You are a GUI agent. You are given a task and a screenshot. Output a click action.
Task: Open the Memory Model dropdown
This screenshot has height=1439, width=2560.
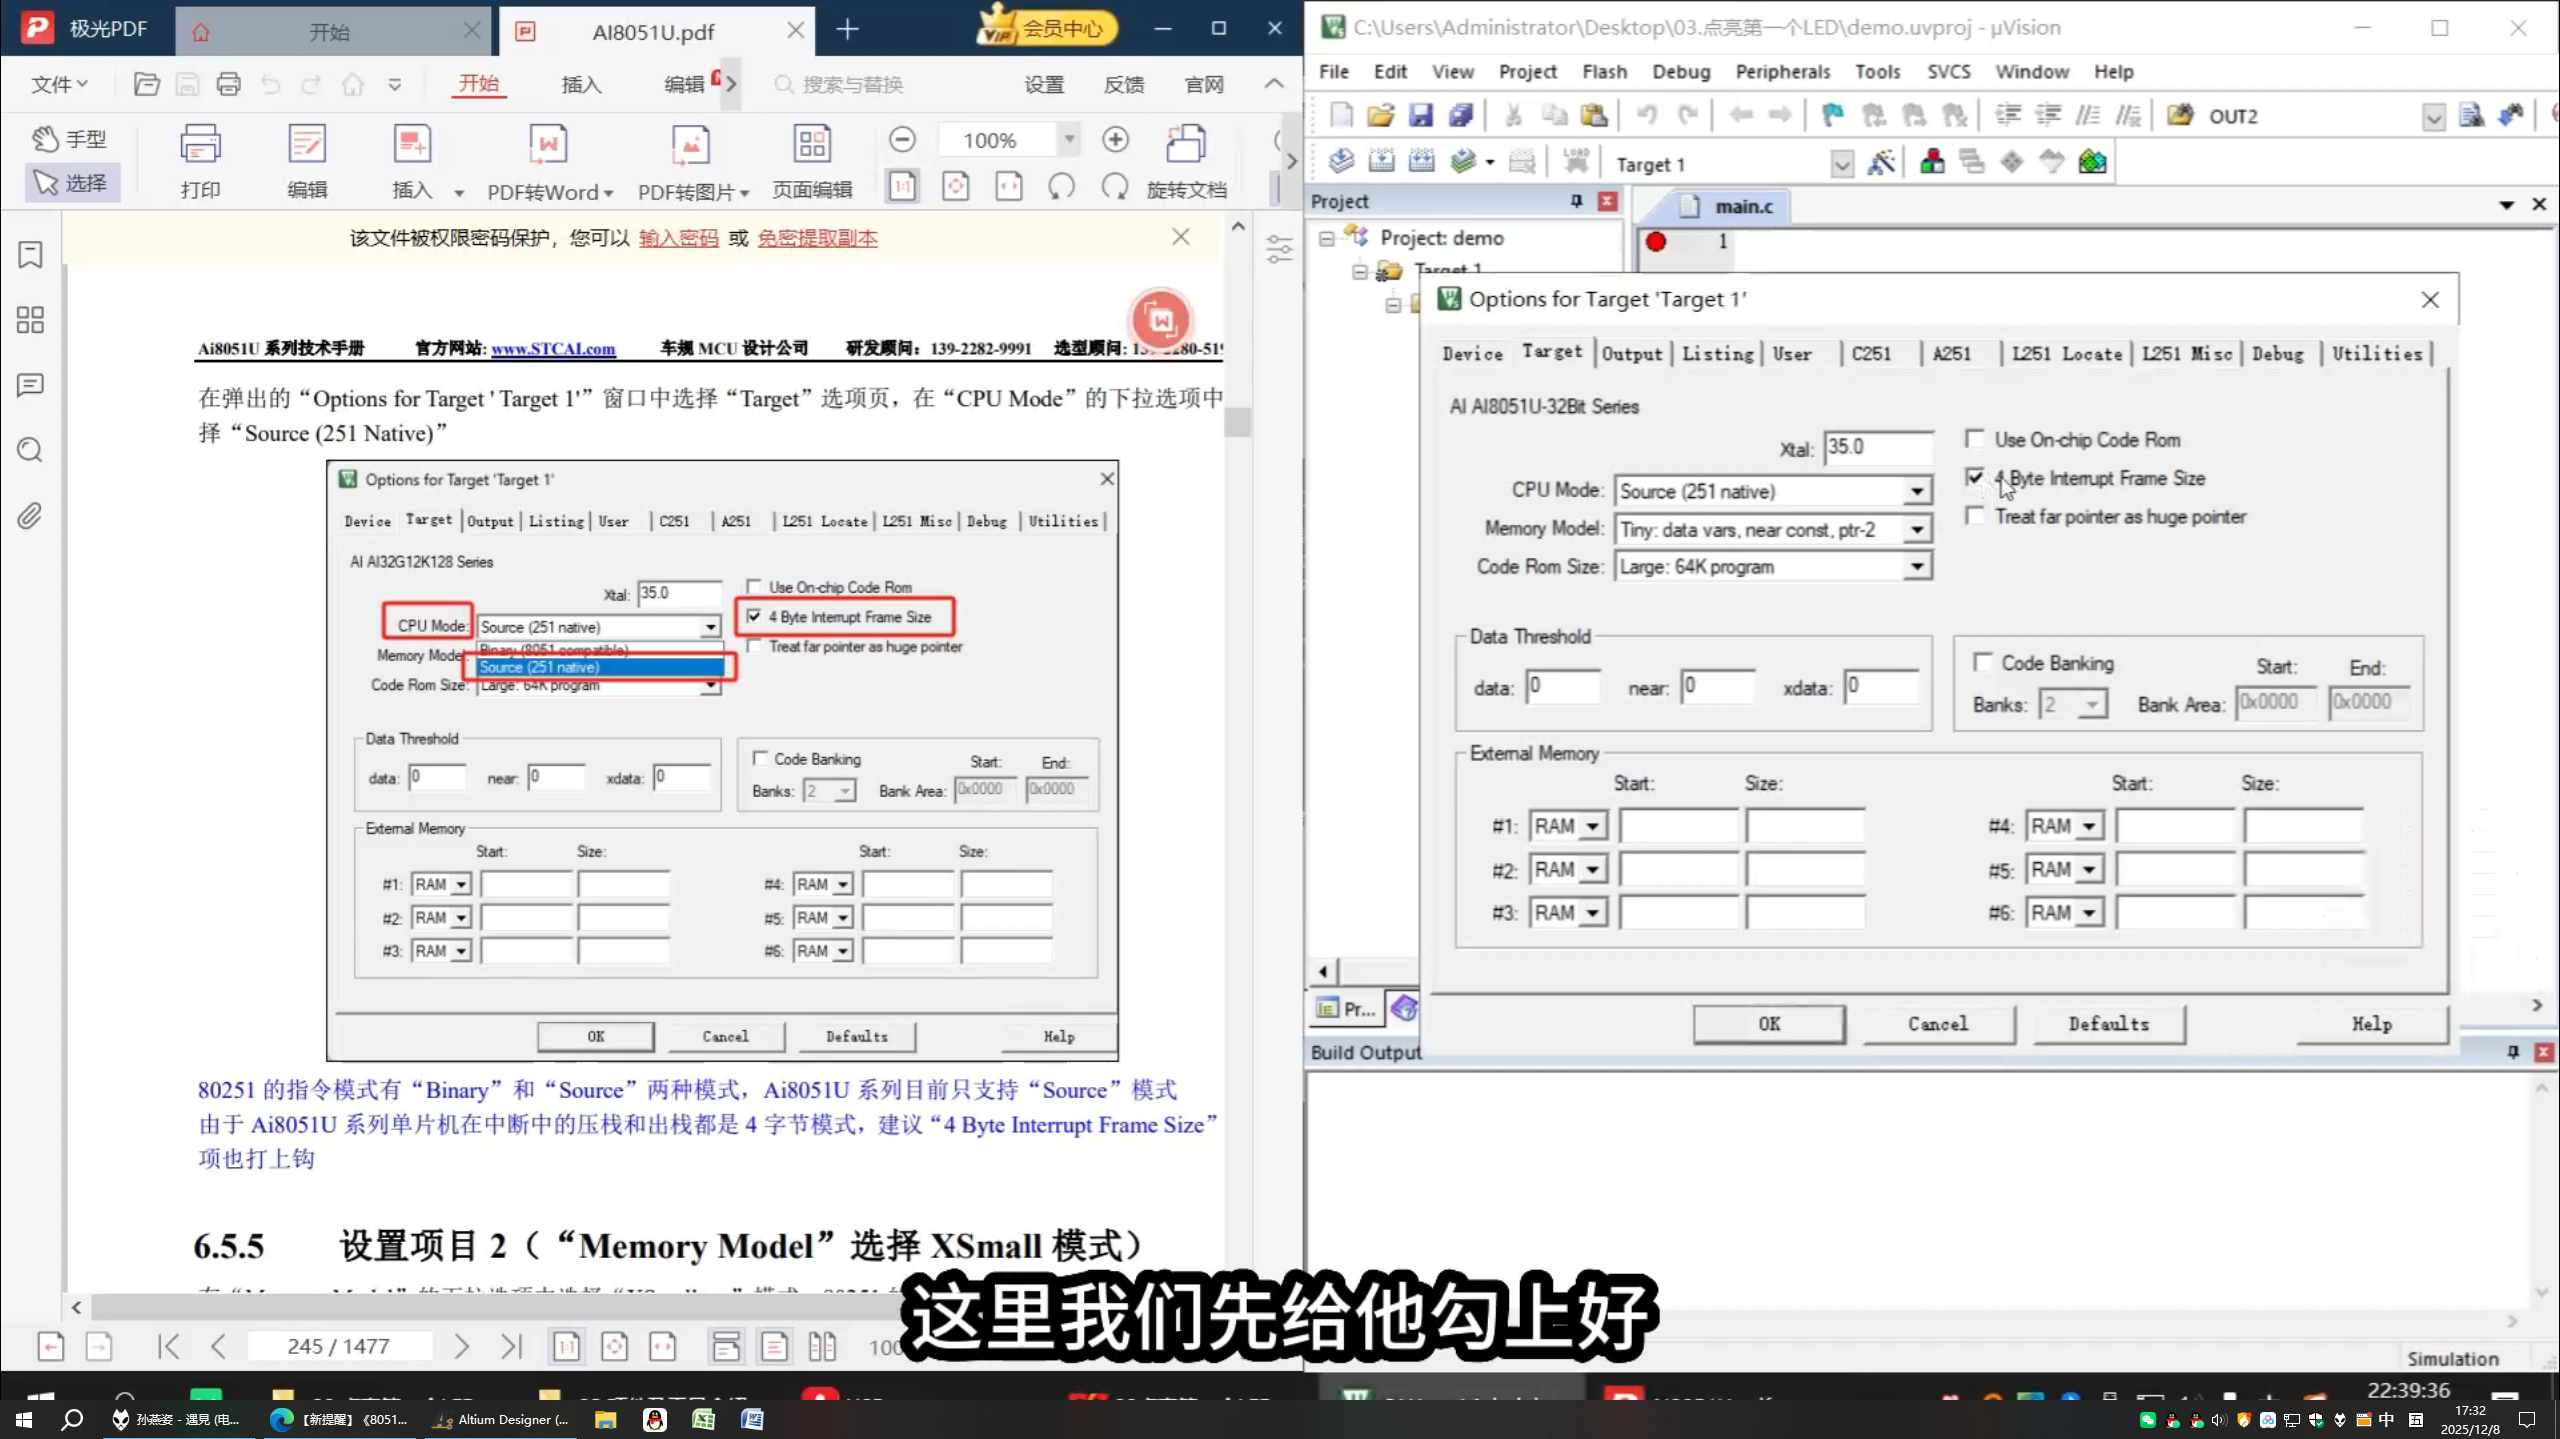point(1916,528)
